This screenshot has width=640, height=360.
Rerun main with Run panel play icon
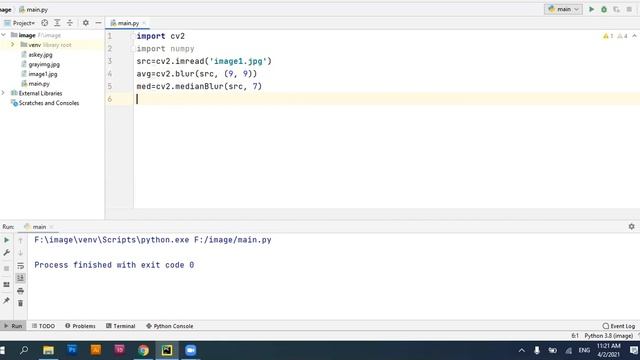(7, 240)
